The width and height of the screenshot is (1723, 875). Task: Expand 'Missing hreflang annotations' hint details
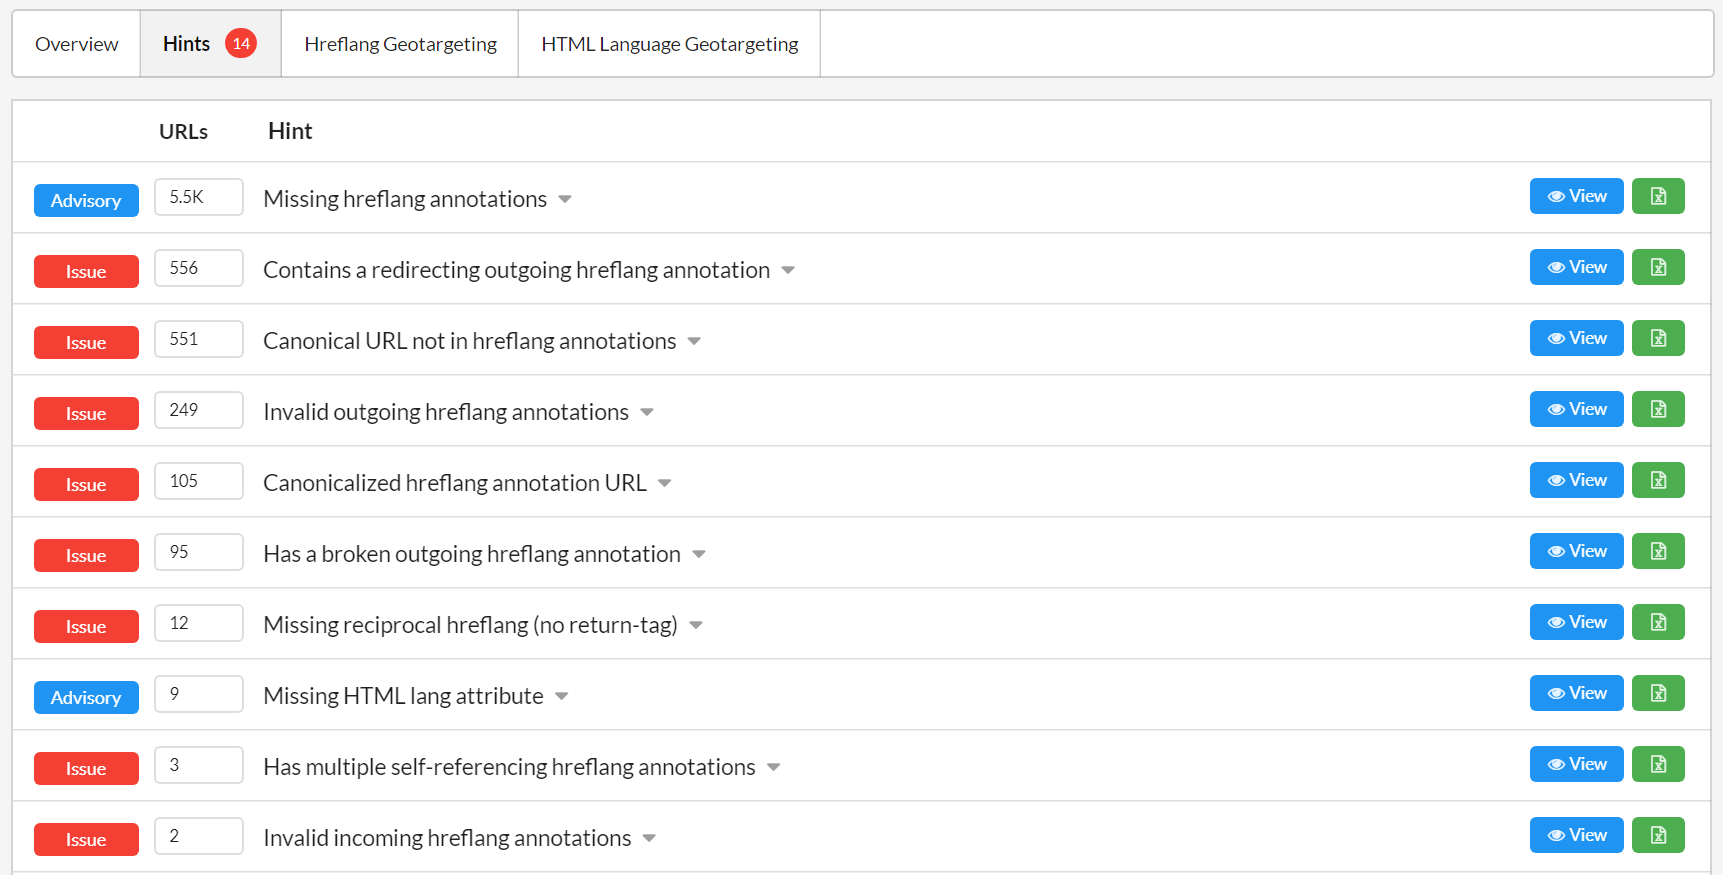565,199
